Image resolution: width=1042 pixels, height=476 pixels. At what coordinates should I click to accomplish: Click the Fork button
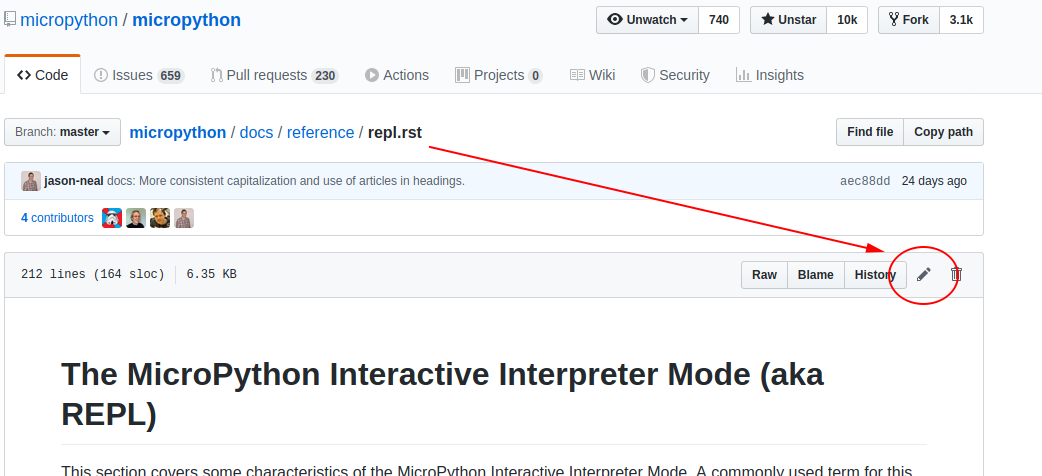[x=908, y=20]
